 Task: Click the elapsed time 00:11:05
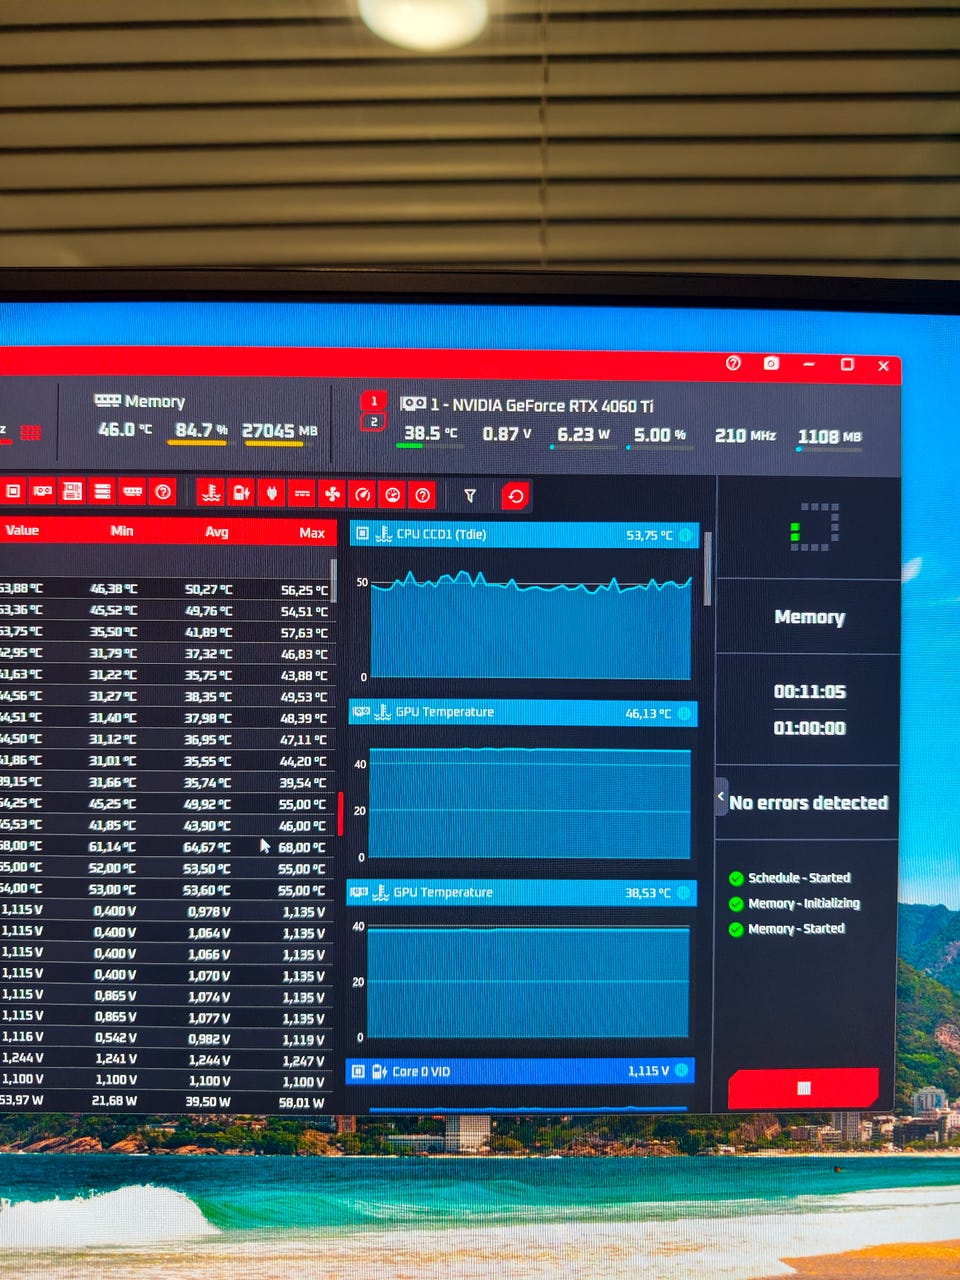[x=810, y=692]
